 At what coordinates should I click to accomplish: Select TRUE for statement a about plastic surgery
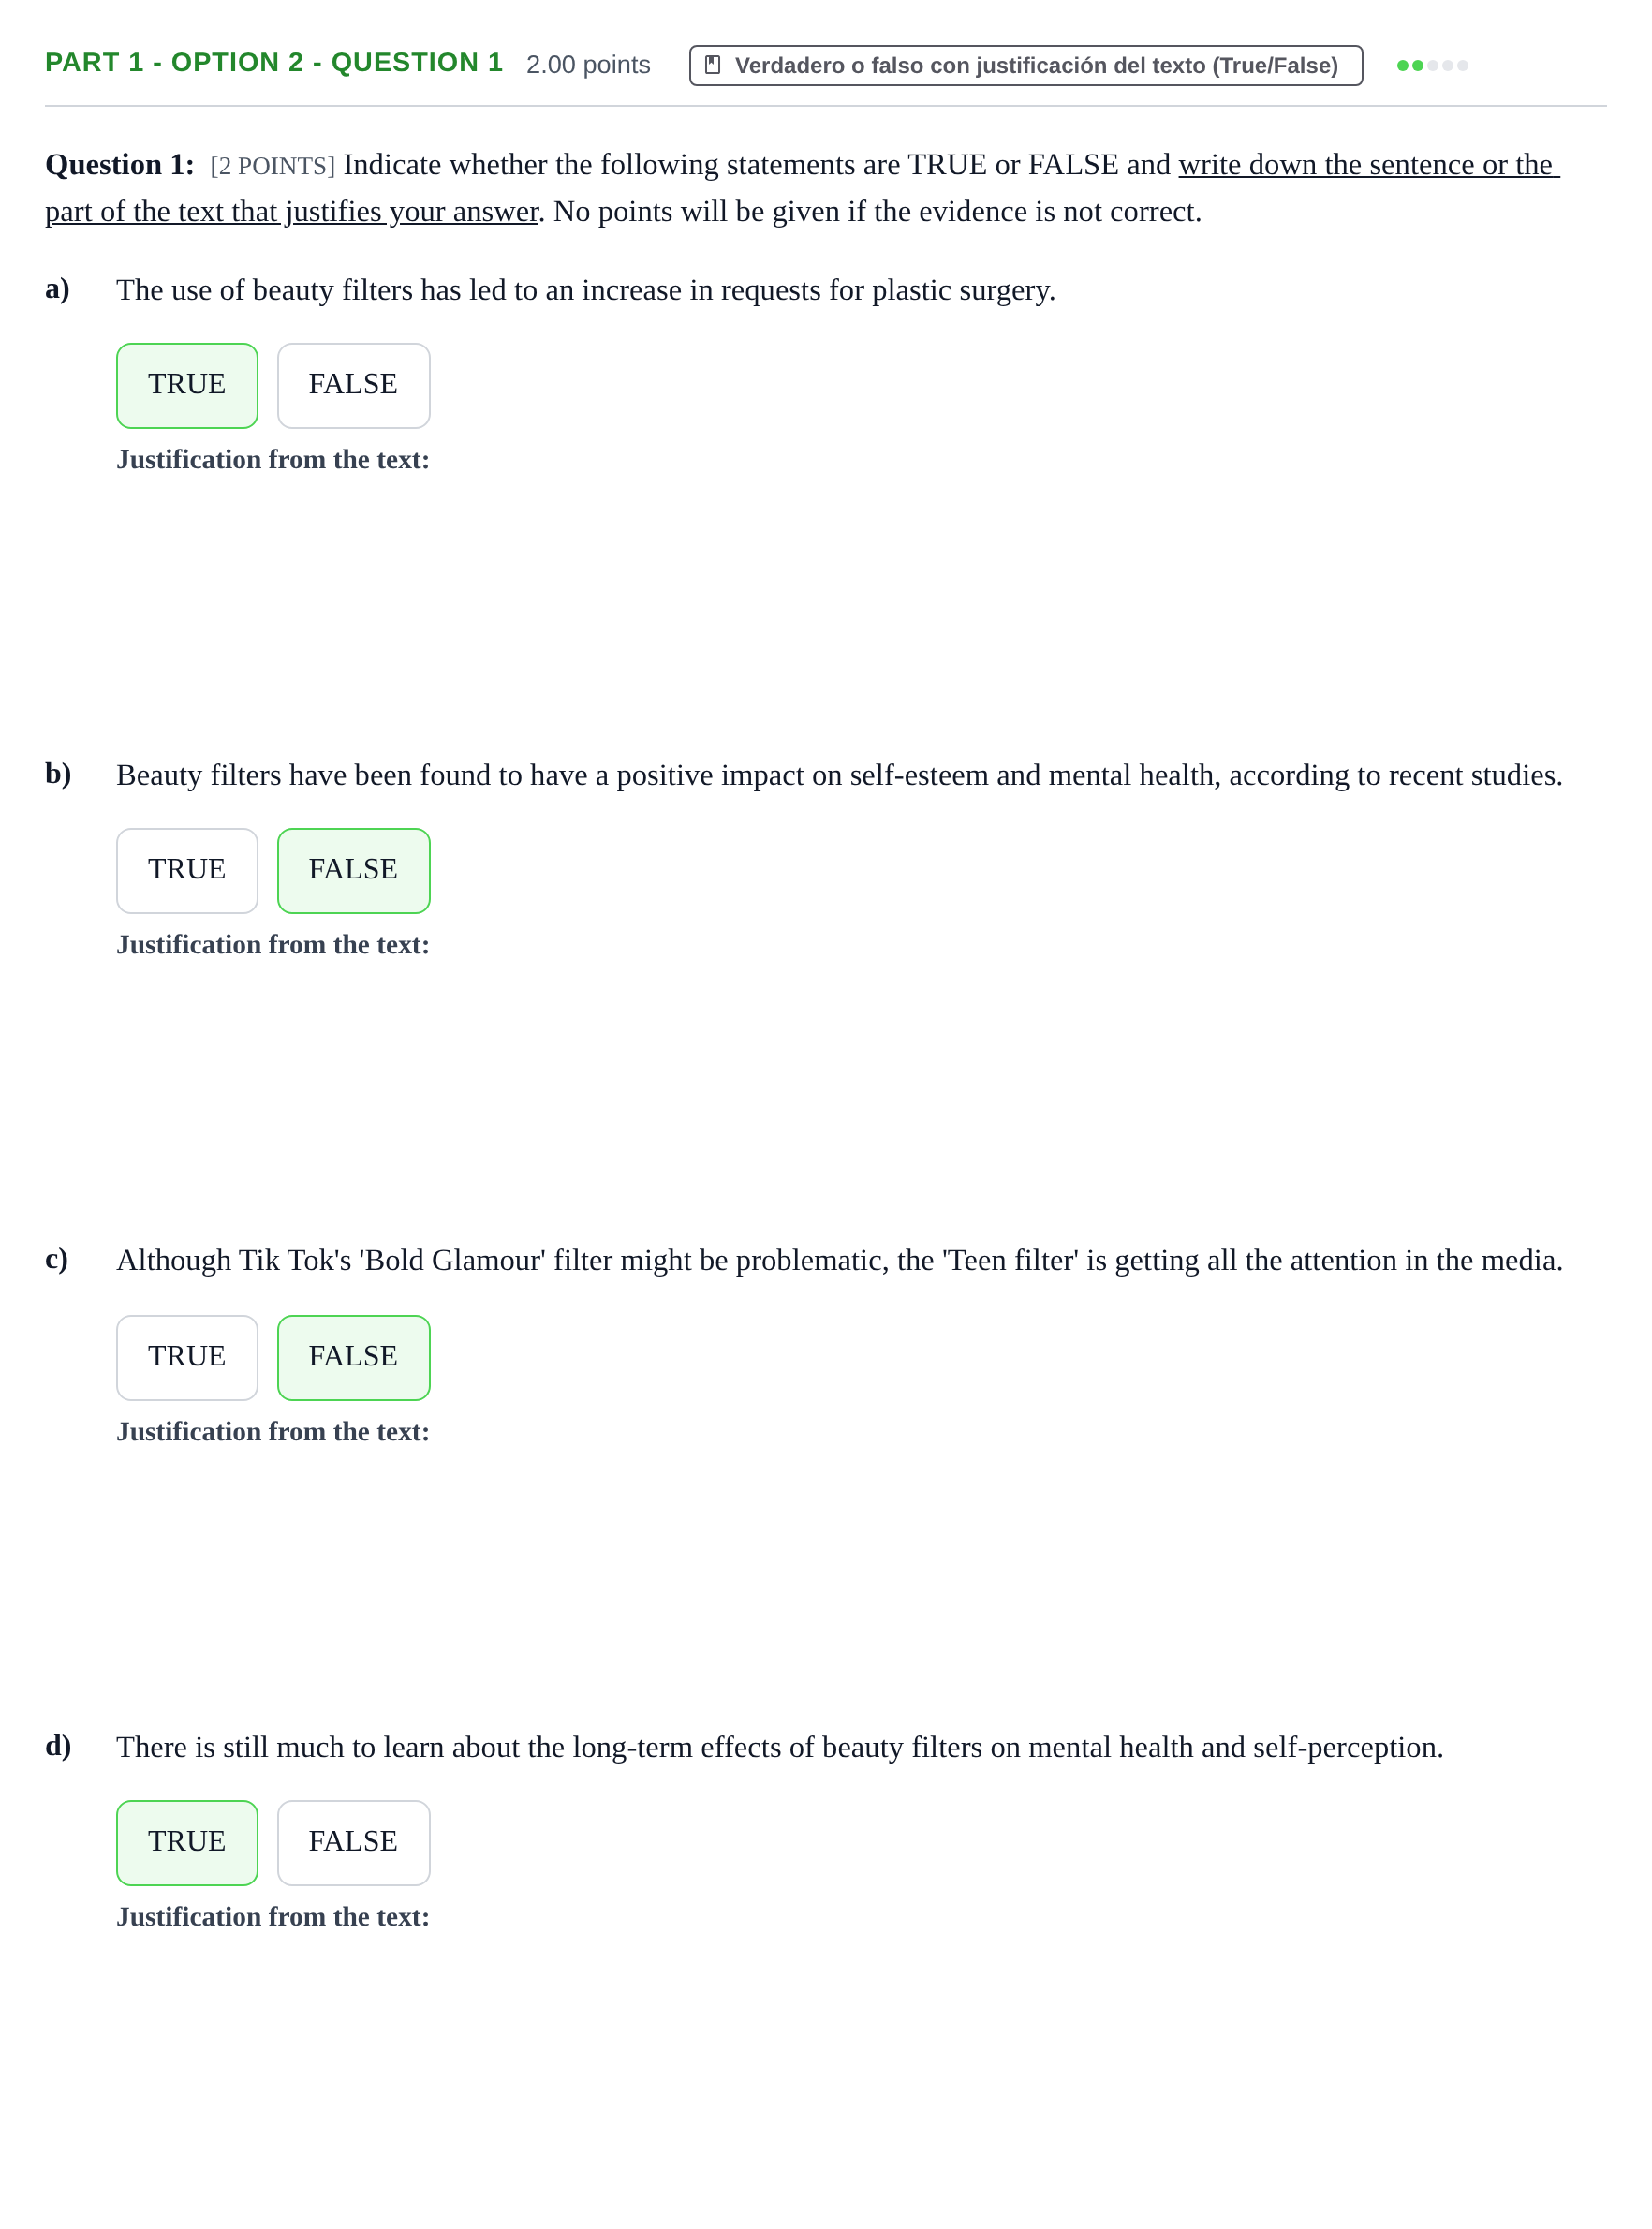click(187, 385)
